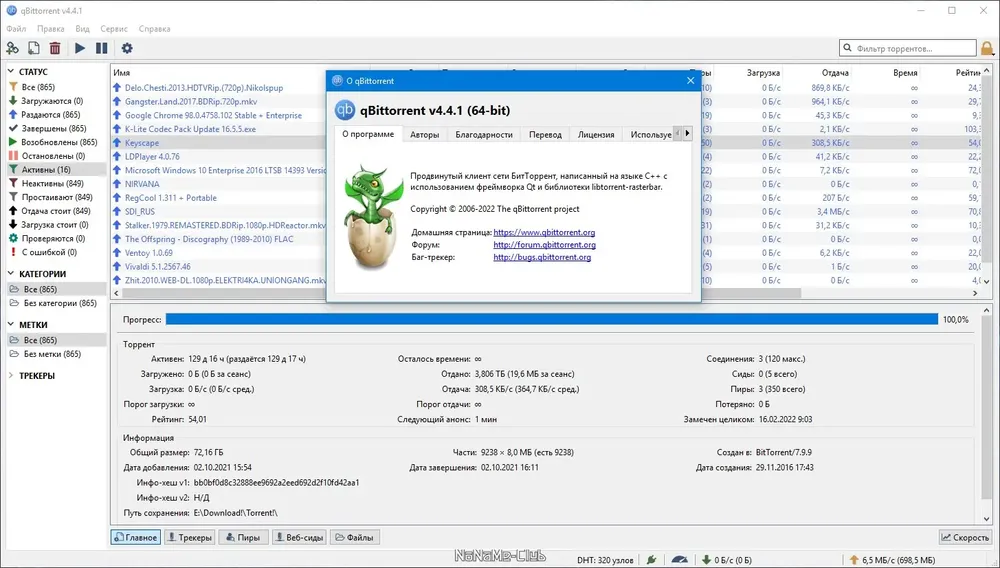Click the Скорость graph button

click(966, 537)
